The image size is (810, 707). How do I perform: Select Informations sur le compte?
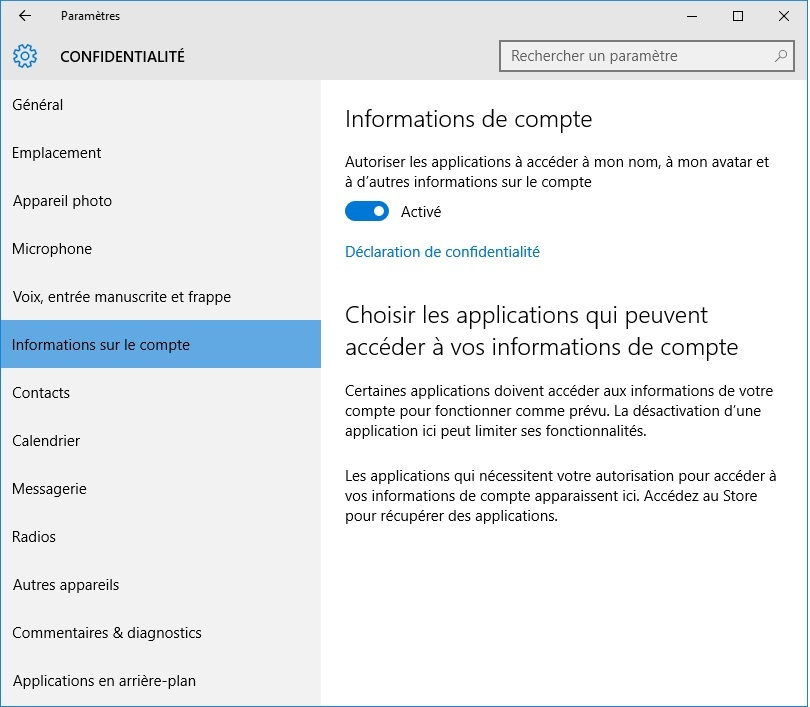161,344
